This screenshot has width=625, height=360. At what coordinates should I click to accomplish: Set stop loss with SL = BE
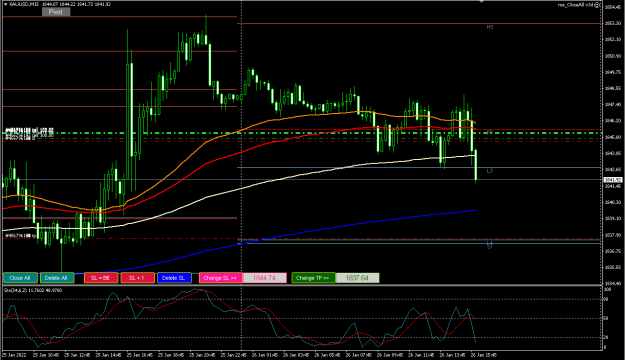coord(100,278)
